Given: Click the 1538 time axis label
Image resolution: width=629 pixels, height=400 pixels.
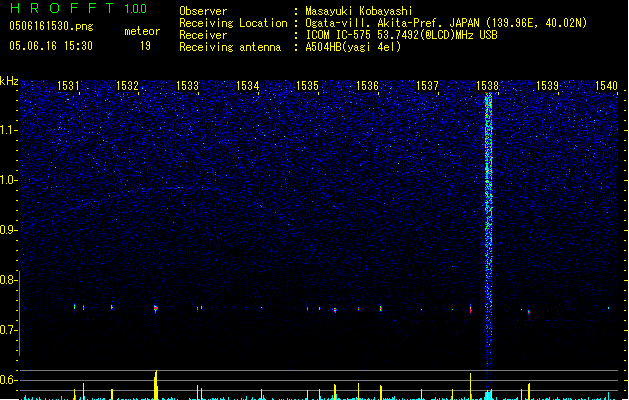Looking at the screenshot, I should (487, 85).
